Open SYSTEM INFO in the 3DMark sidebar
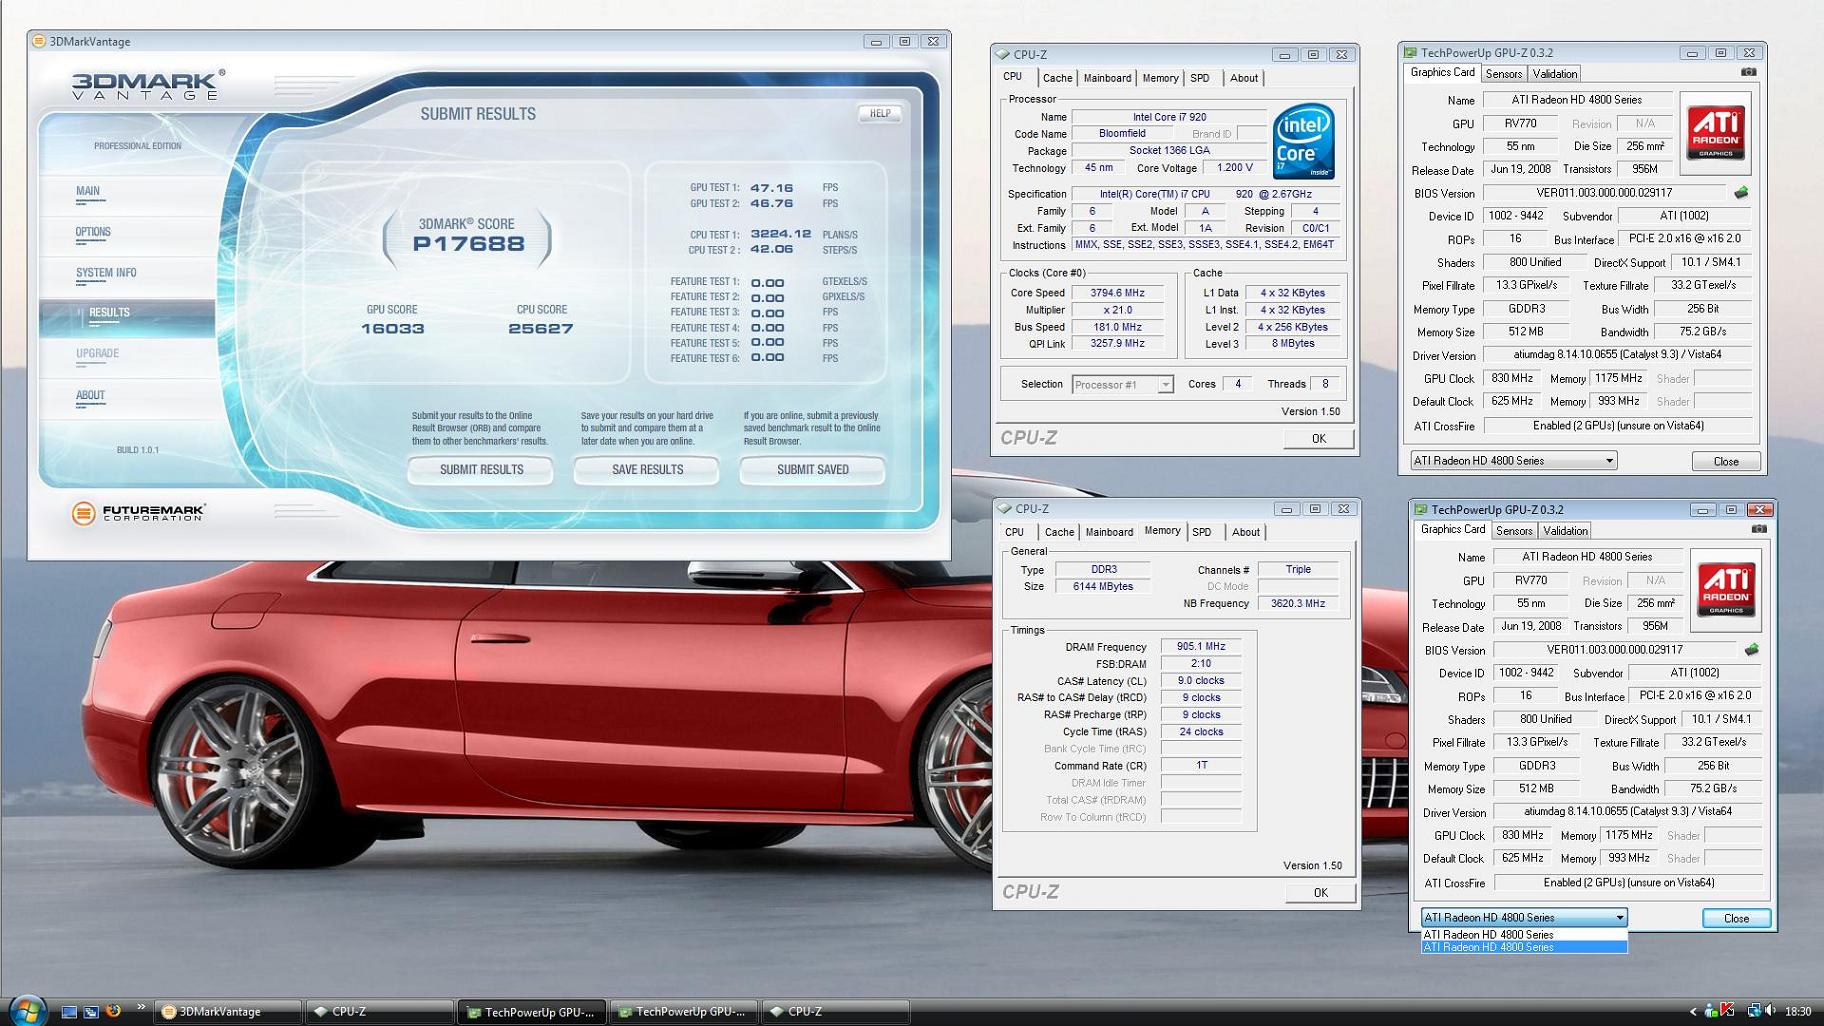1824x1026 pixels. (106, 273)
